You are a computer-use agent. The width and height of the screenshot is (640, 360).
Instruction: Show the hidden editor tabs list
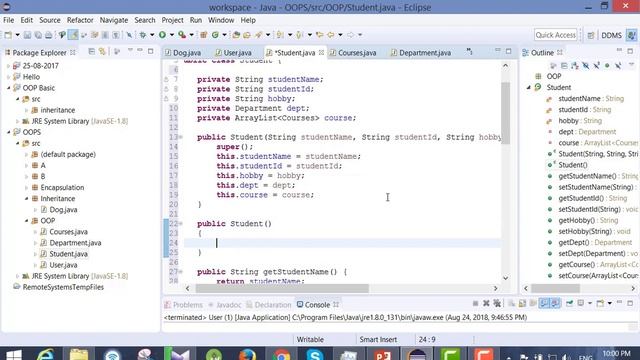(469, 52)
